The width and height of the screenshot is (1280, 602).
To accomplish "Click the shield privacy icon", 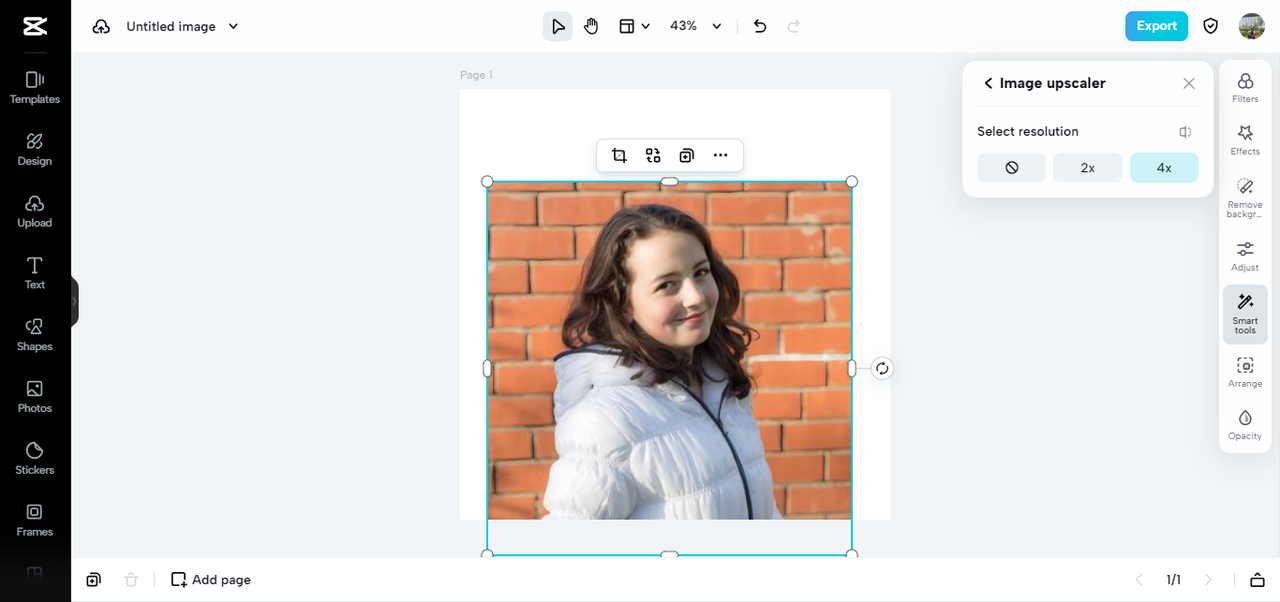I will point(1211,26).
